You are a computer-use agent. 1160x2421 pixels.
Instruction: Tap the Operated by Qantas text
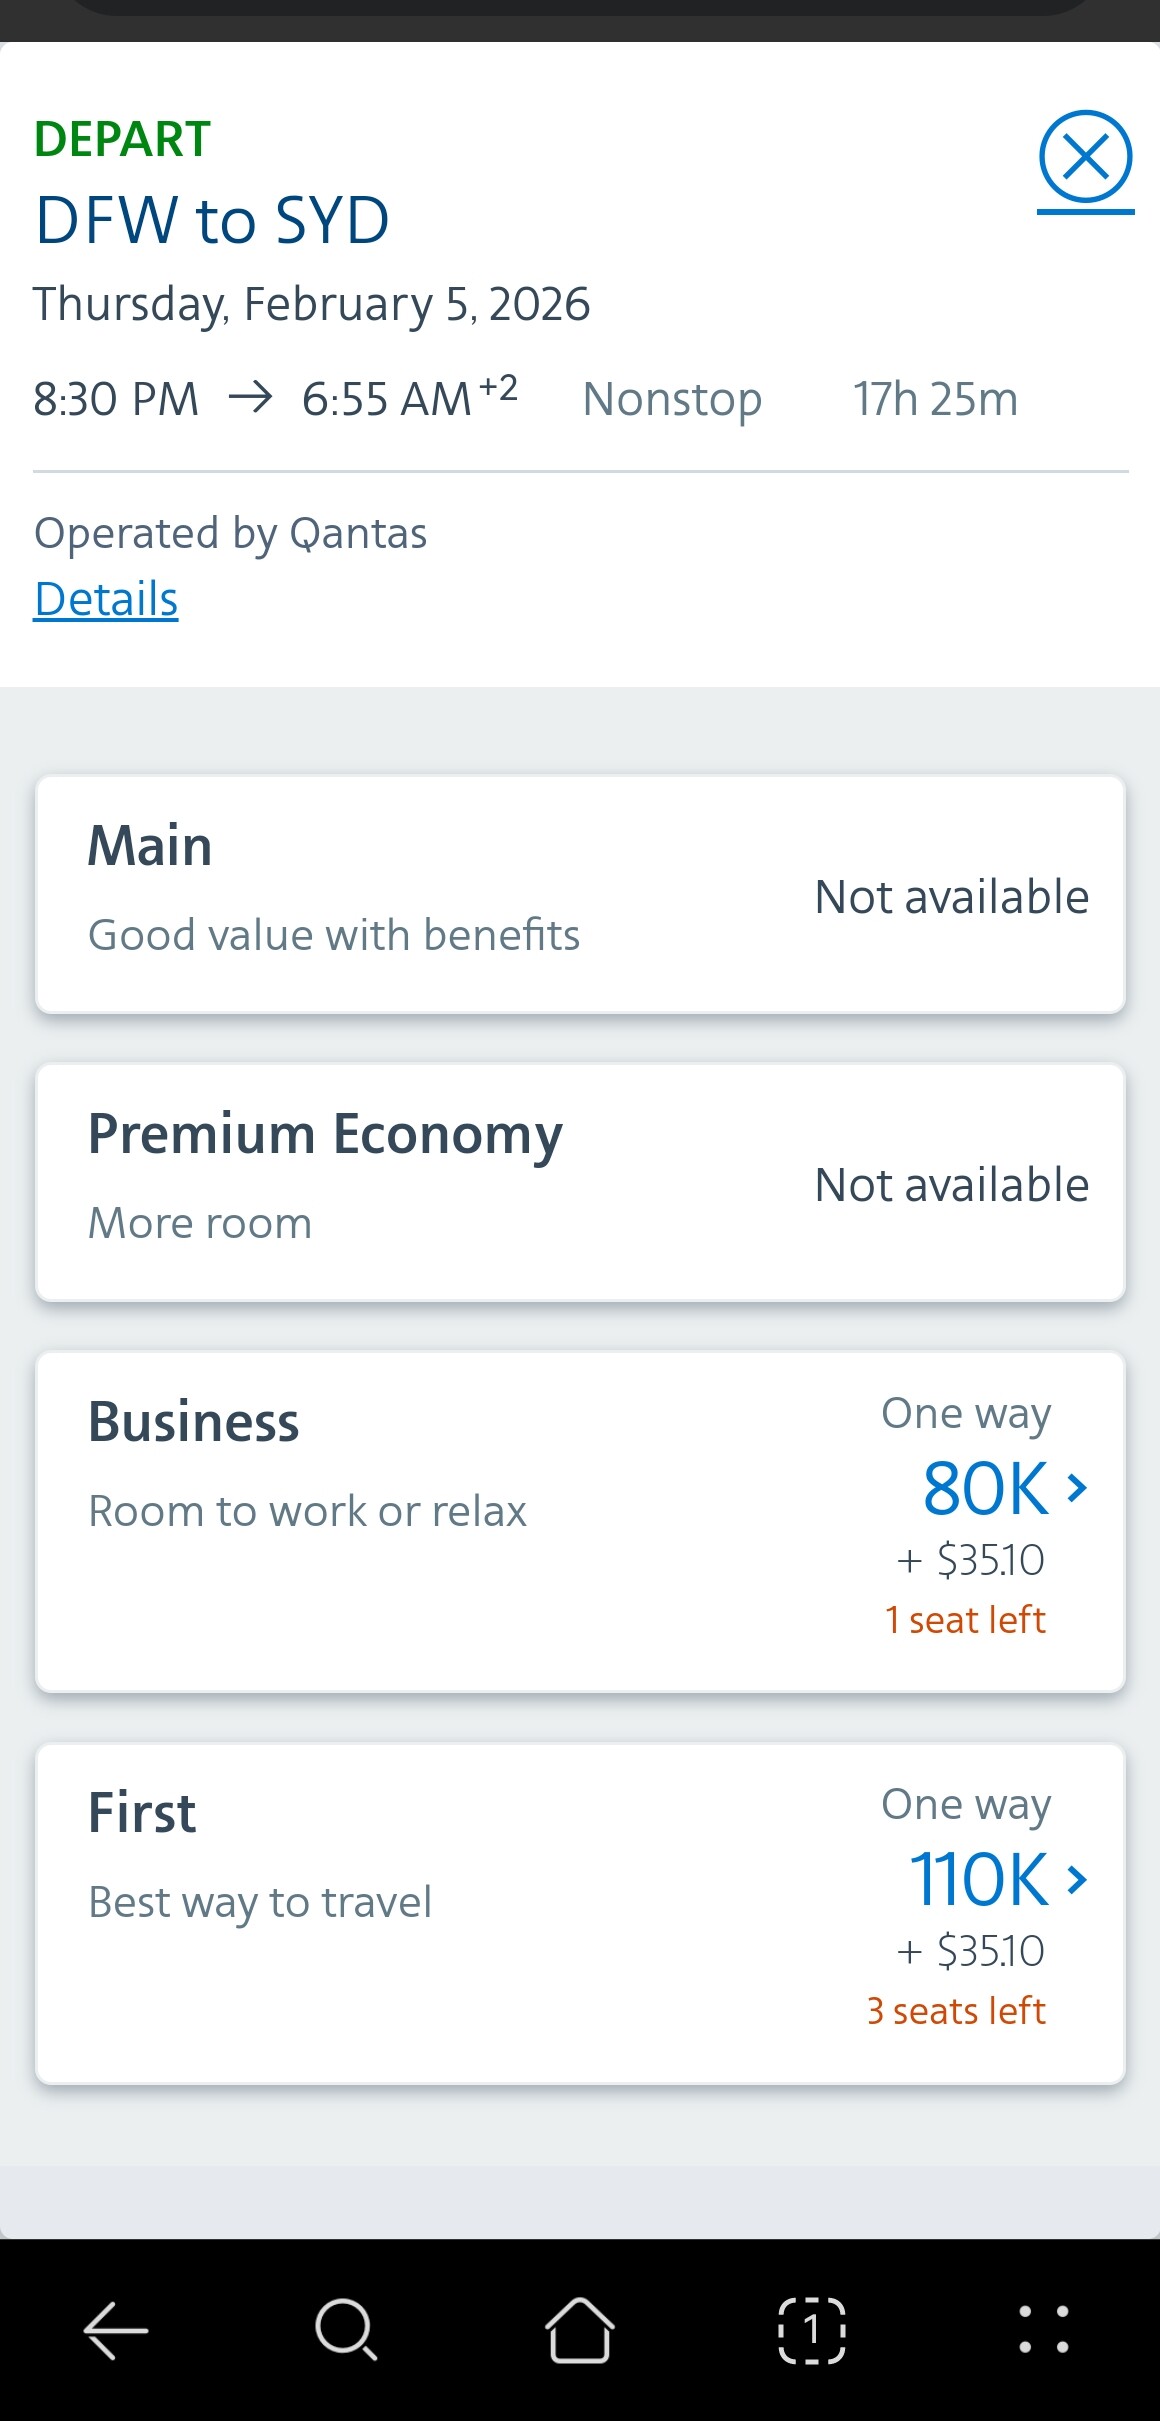231,533
